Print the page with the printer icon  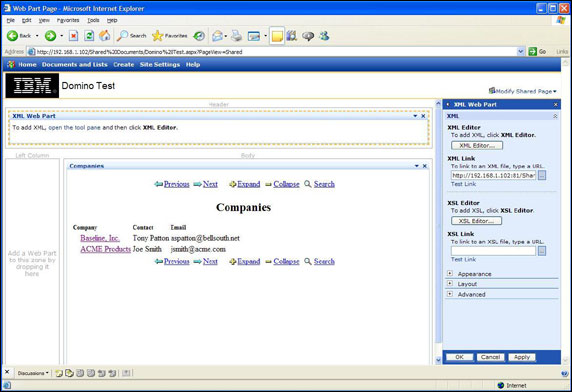coord(237,36)
